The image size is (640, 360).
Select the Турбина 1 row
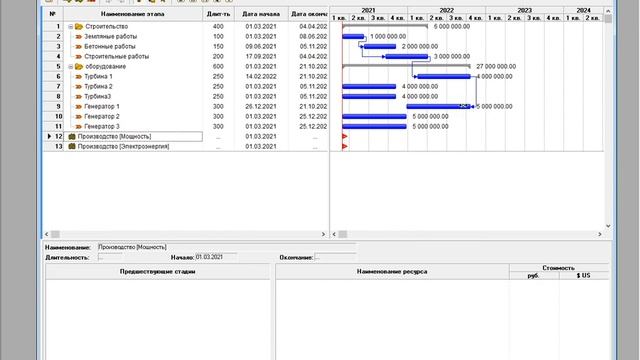pyautogui.click(x=186, y=76)
